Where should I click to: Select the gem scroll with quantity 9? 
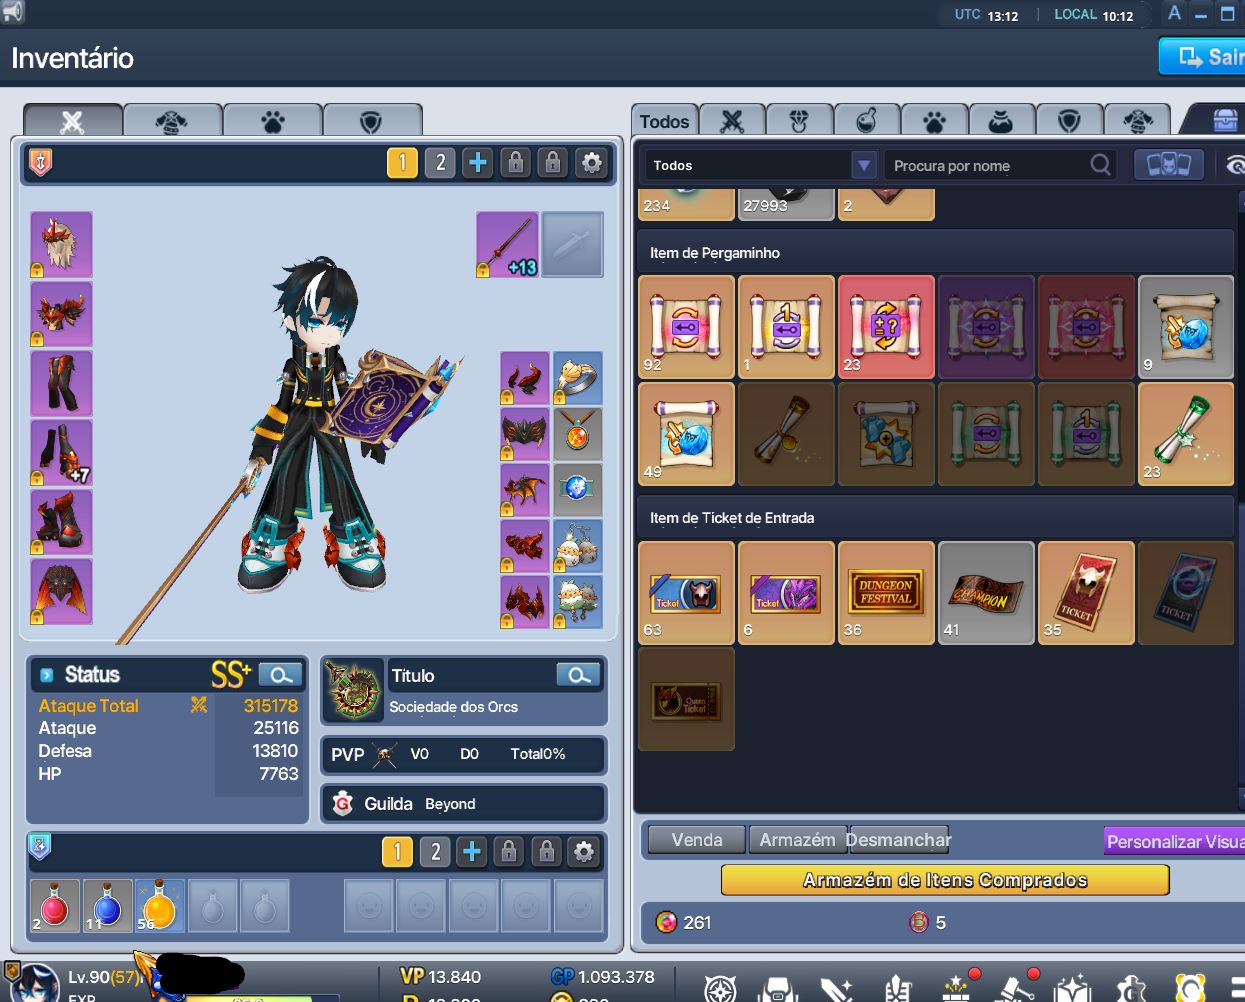click(x=1186, y=326)
